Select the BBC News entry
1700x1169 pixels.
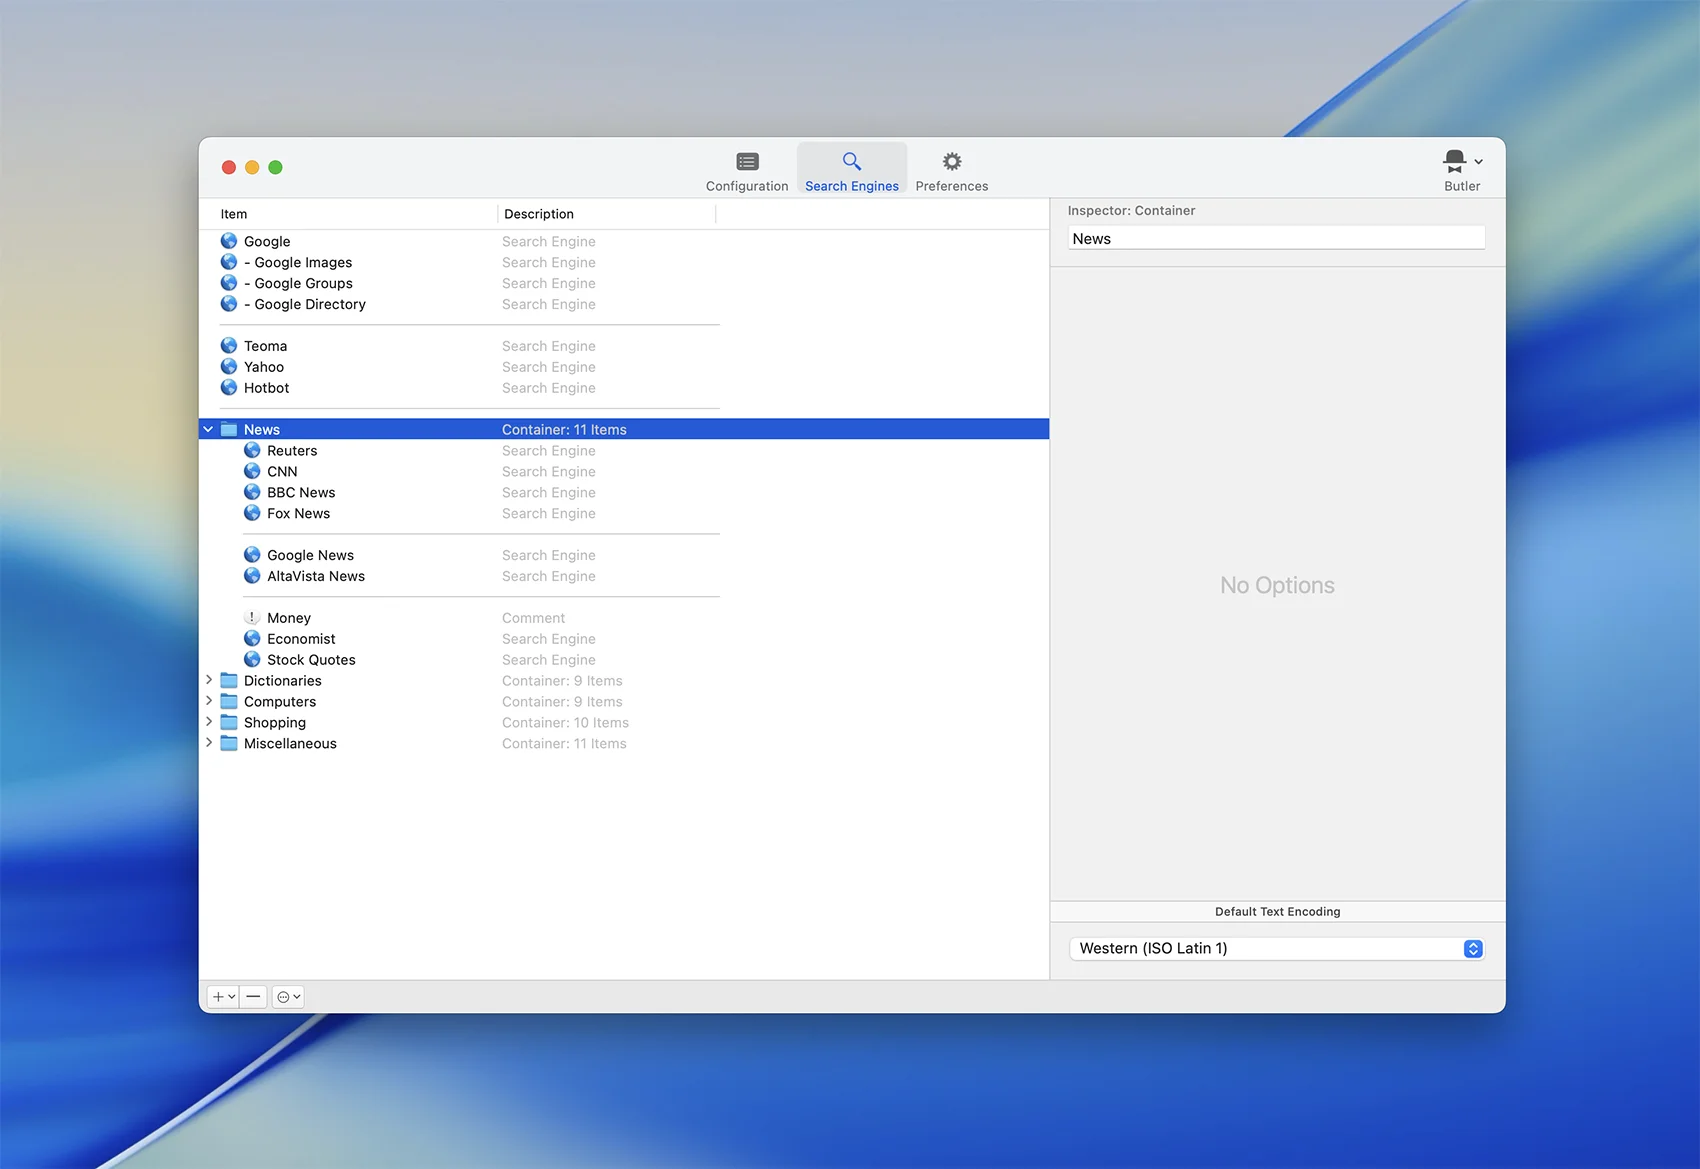point(301,493)
